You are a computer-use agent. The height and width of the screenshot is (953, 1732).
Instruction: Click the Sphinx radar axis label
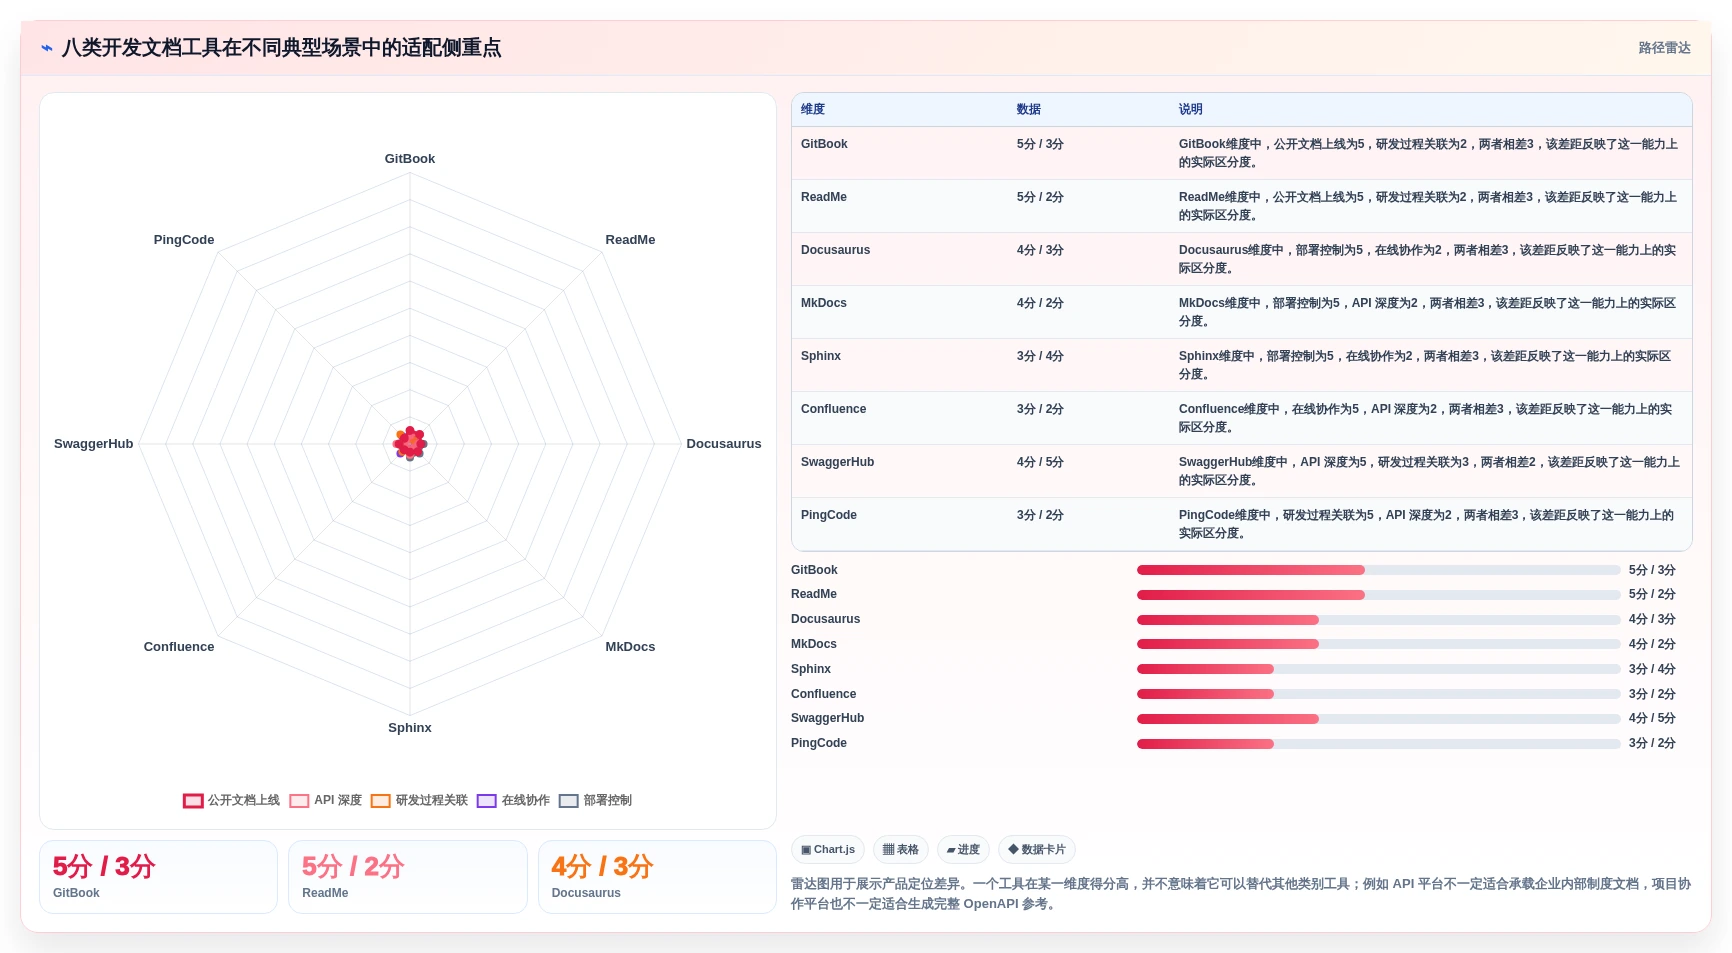pos(410,728)
